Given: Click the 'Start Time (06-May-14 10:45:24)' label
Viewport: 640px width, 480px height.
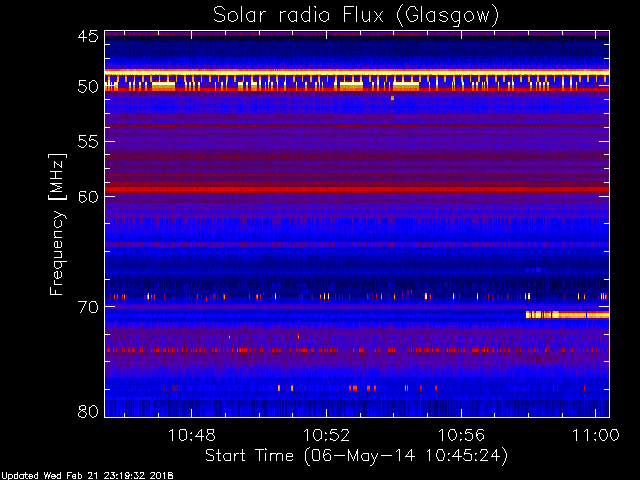Looking at the screenshot, I should [x=356, y=456].
